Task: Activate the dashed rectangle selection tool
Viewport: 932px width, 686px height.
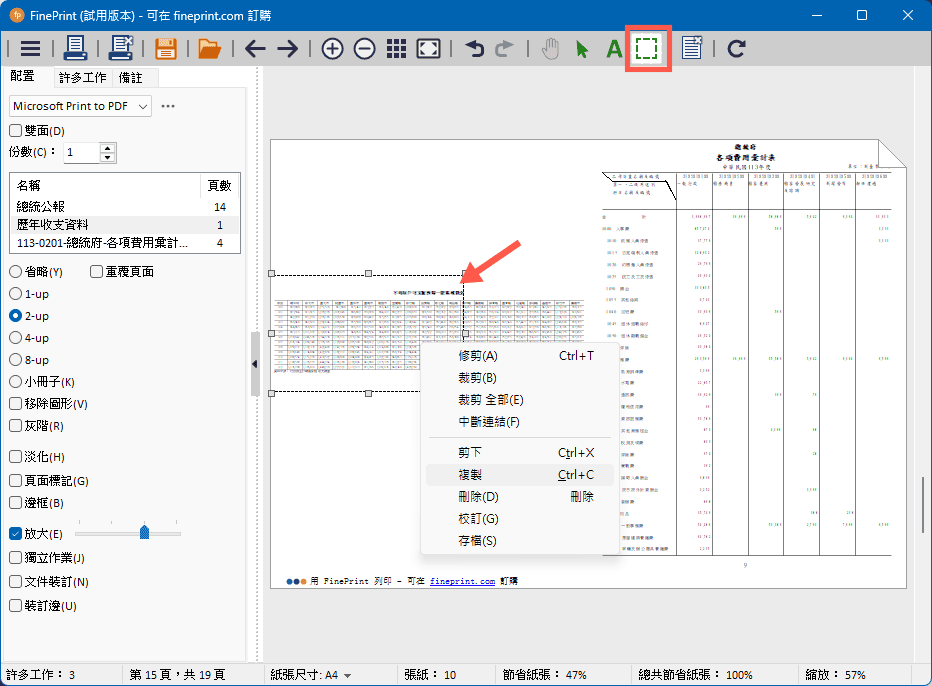Action: (x=648, y=48)
